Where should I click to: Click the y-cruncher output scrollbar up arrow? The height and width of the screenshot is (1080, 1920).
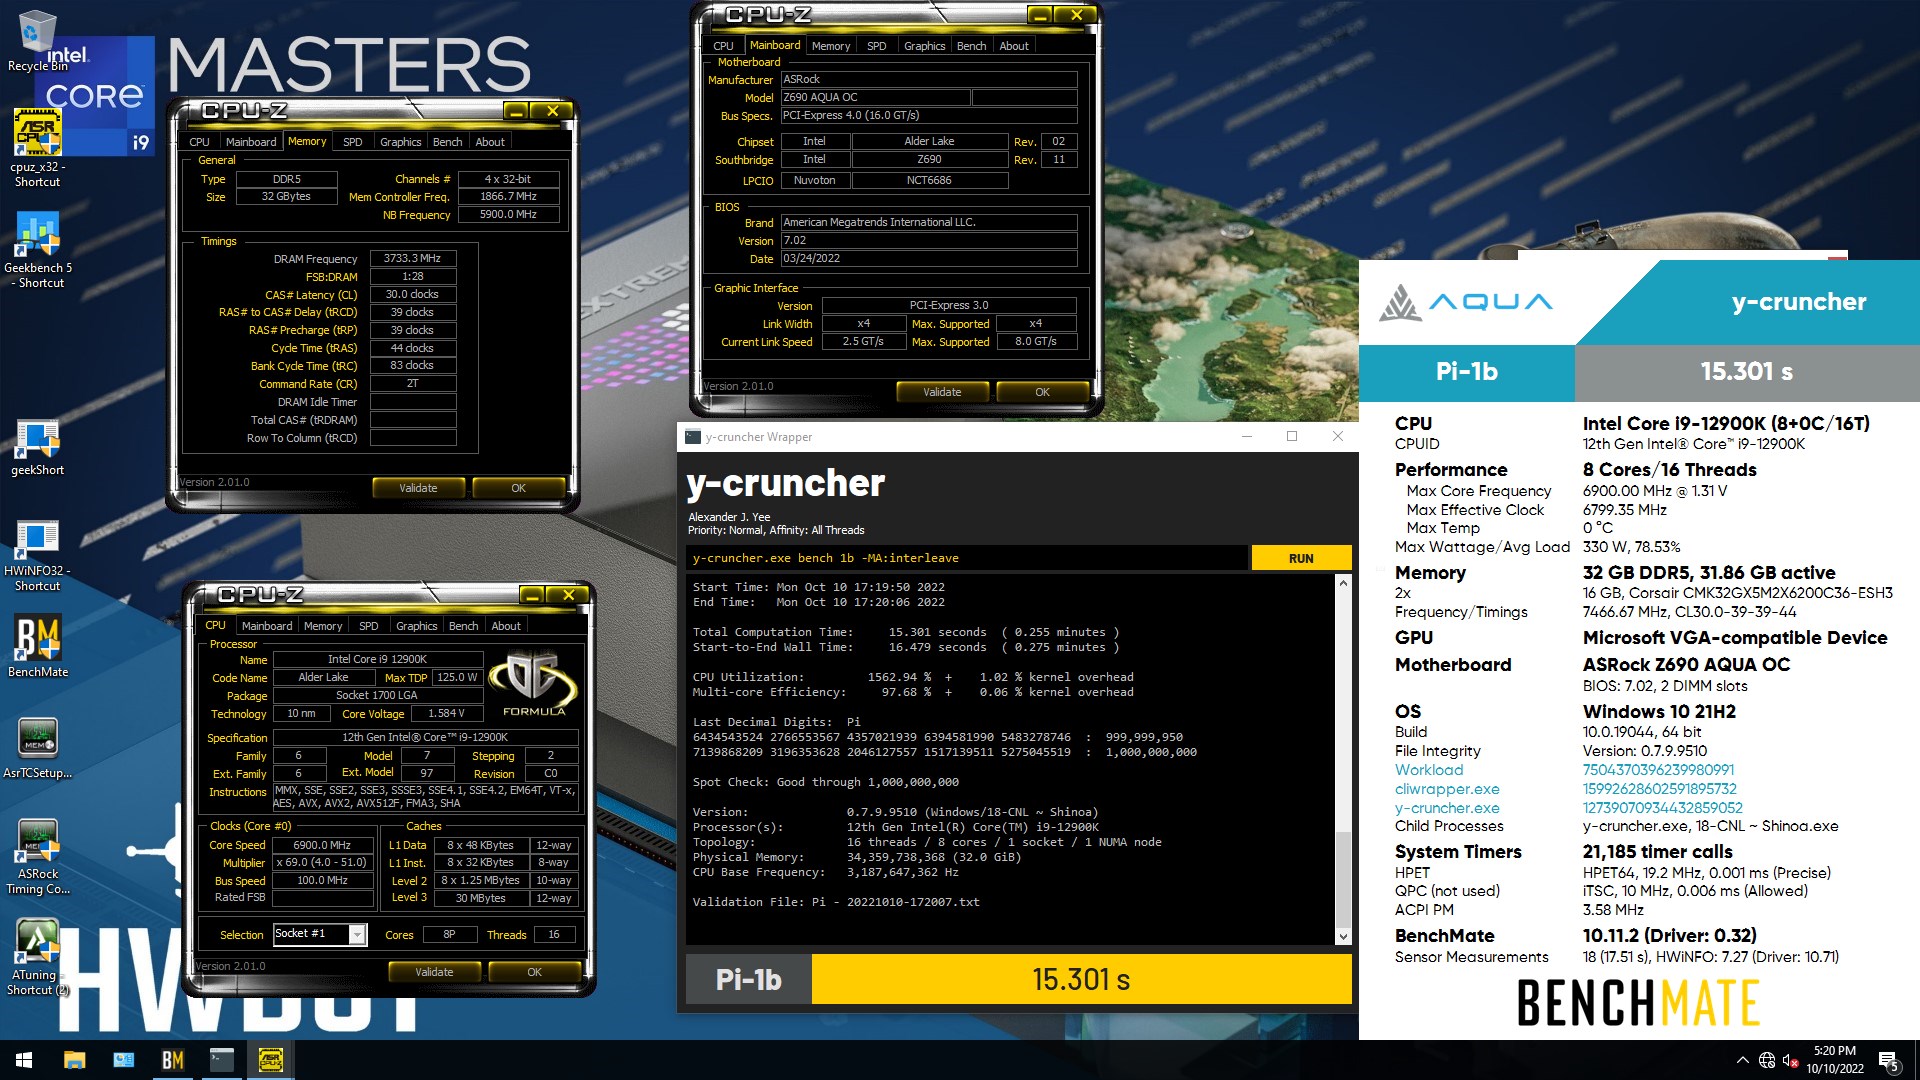pyautogui.click(x=1343, y=583)
